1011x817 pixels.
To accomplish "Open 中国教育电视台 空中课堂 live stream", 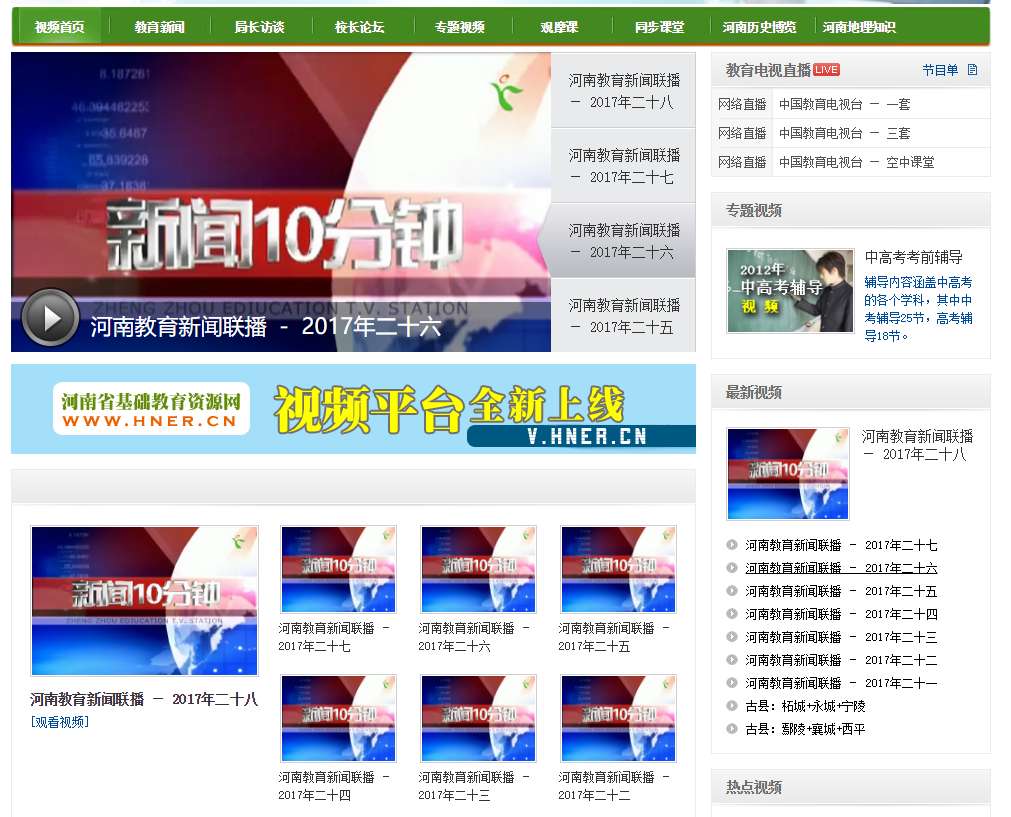I will [x=856, y=162].
